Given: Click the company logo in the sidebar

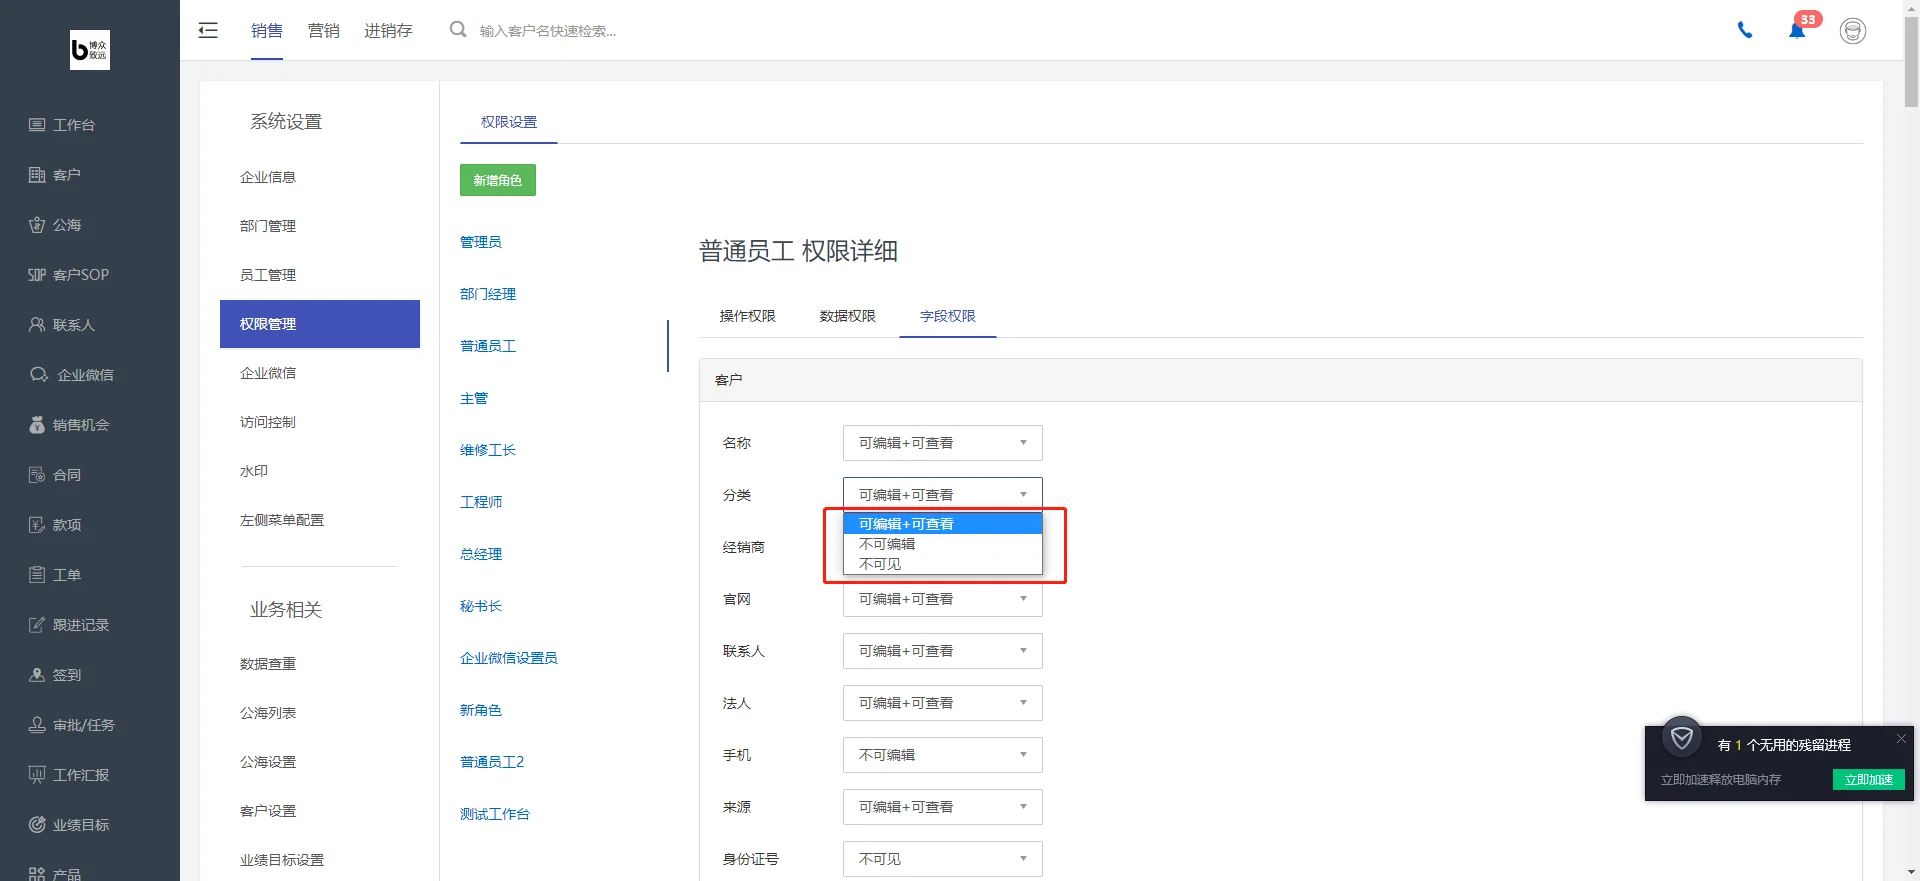Looking at the screenshot, I should point(90,50).
